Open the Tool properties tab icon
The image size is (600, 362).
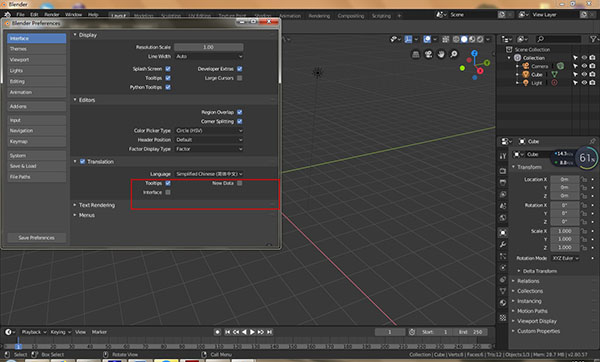click(x=503, y=156)
